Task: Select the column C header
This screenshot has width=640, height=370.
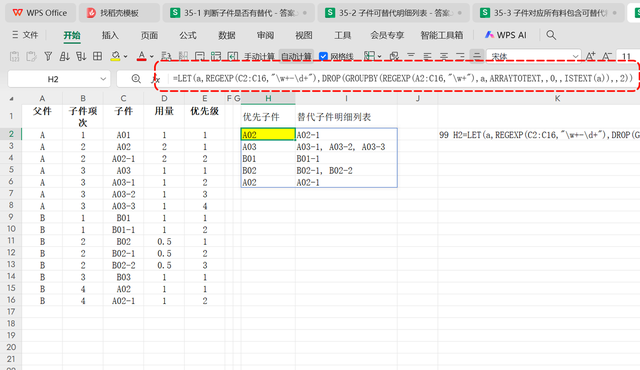Action: pos(123,98)
